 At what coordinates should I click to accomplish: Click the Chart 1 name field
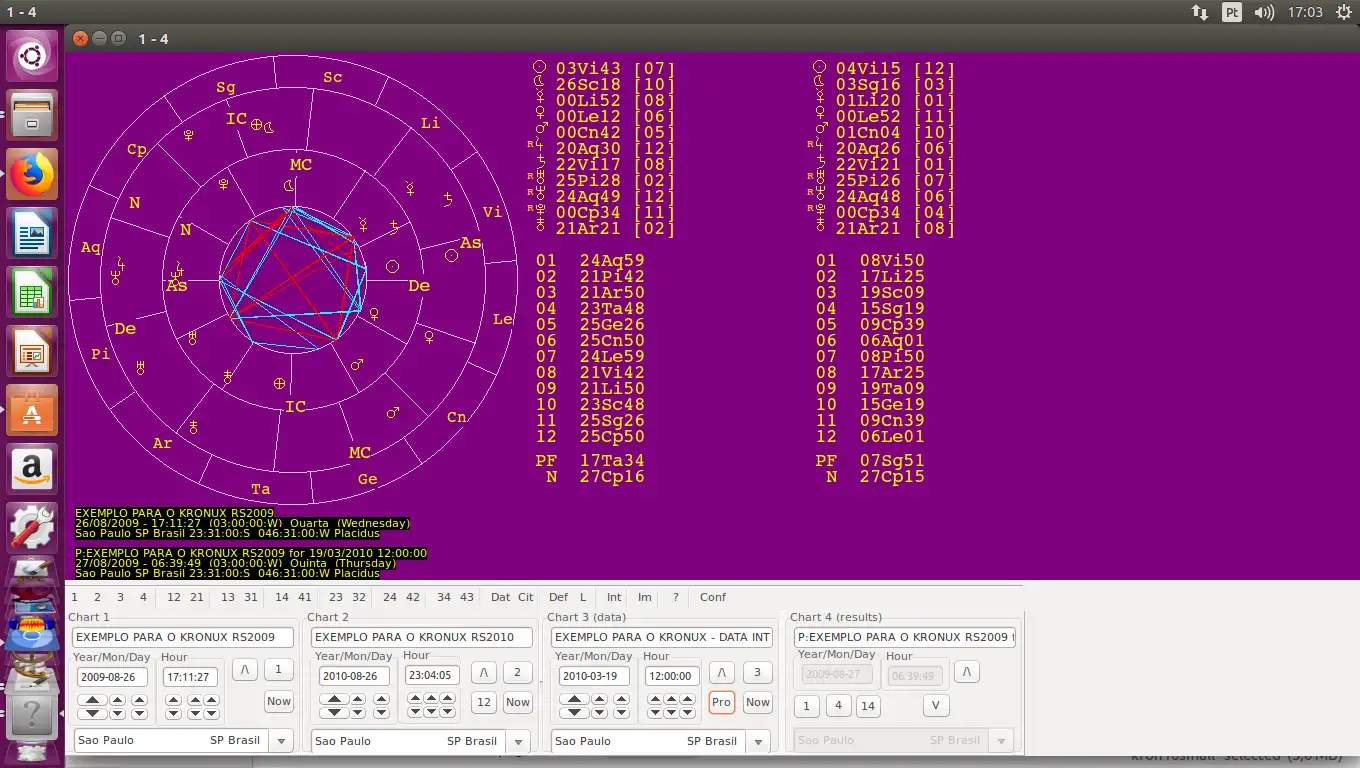(183, 637)
